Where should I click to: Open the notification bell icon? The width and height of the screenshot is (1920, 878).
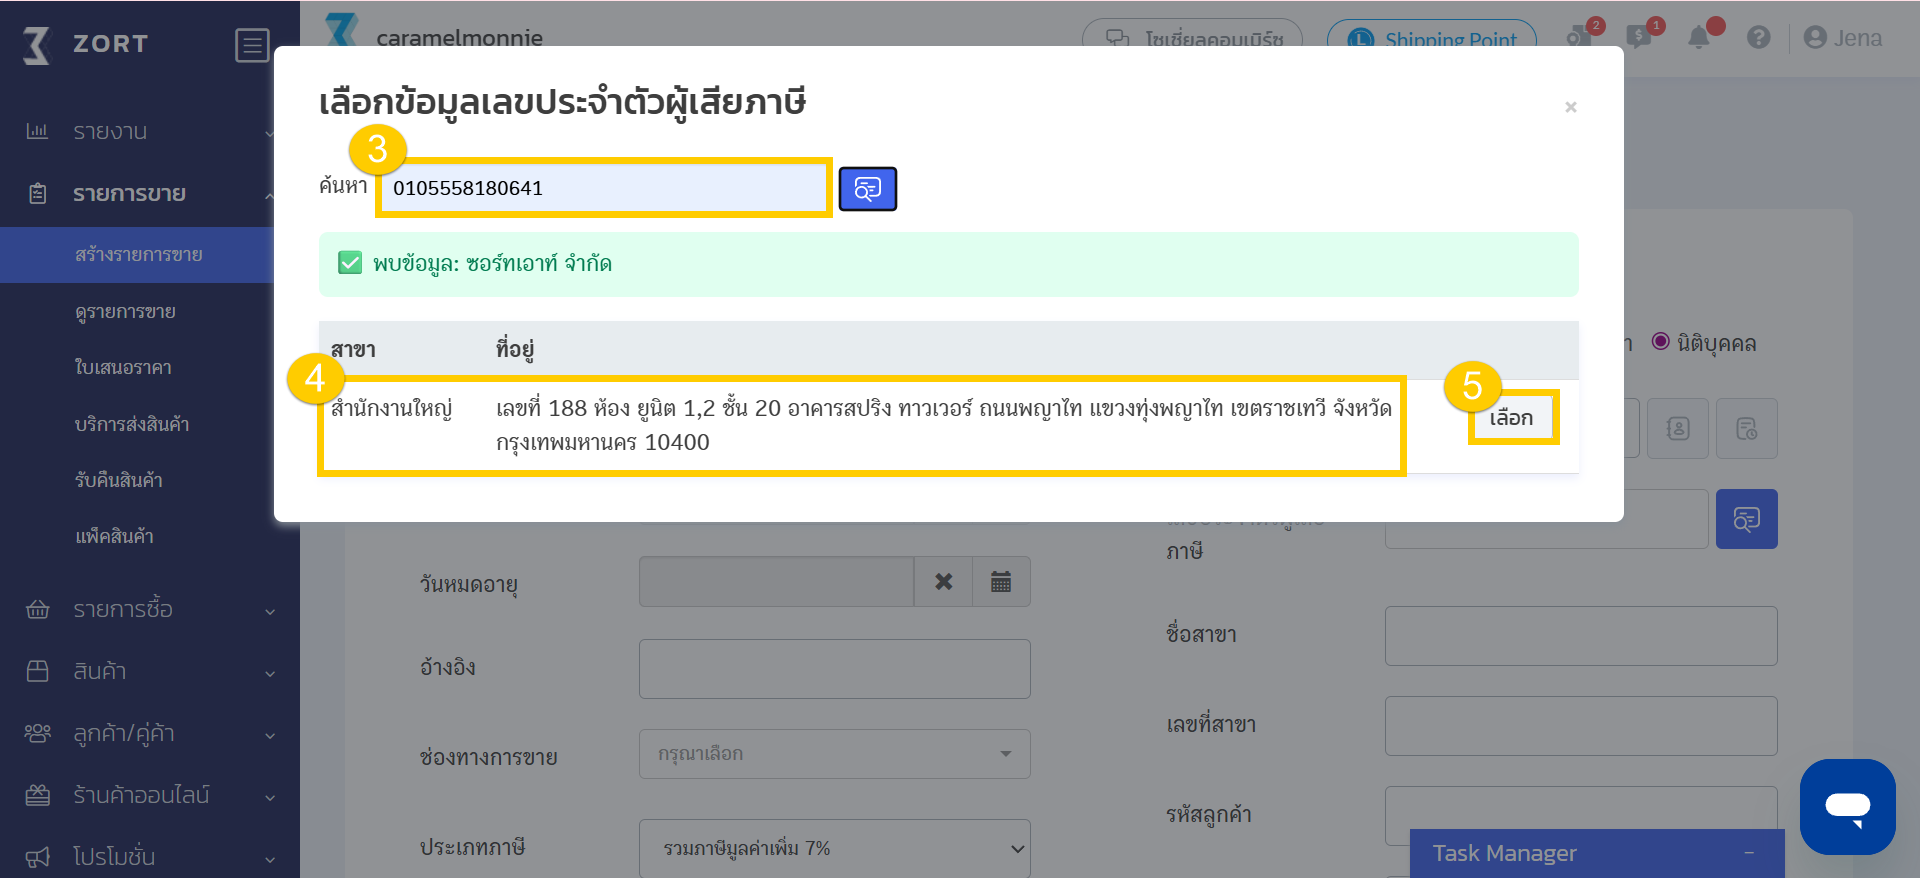tap(1699, 38)
